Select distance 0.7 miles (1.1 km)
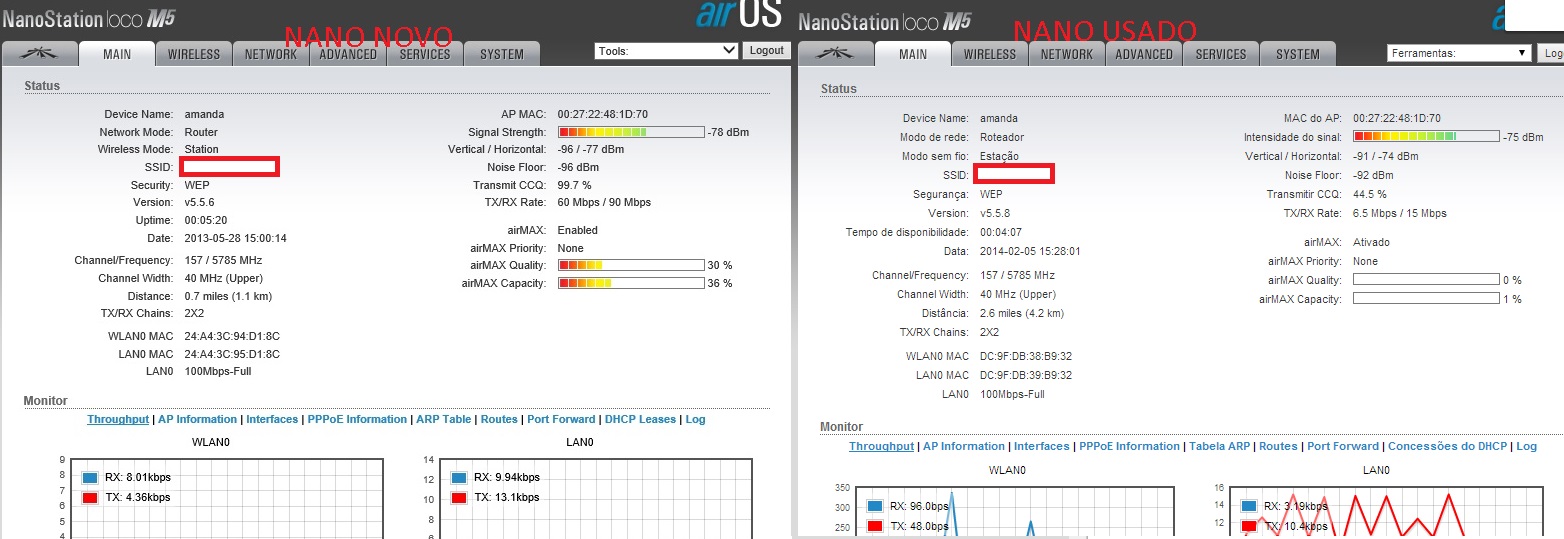Viewport: 1564px width, 539px height. [x=228, y=296]
